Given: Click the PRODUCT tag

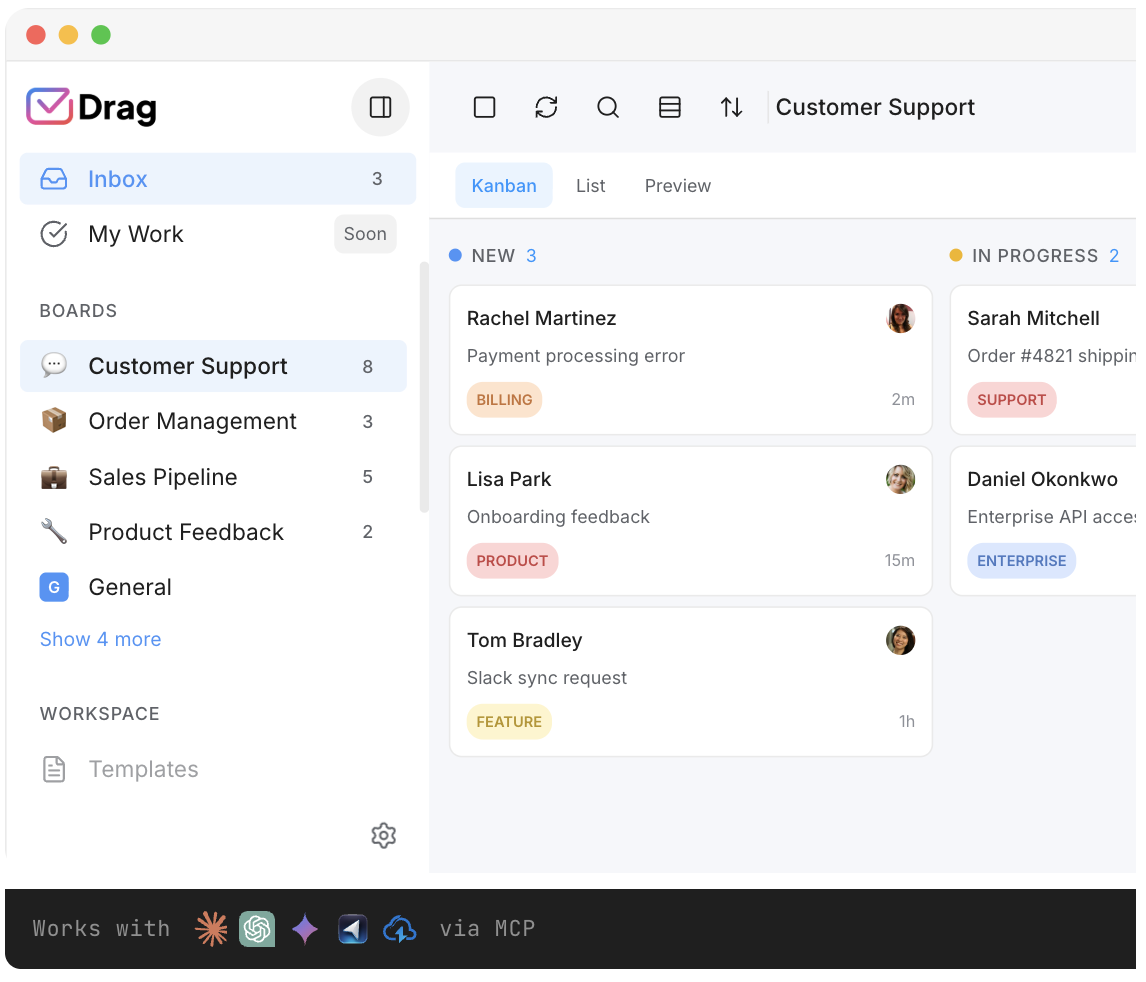Looking at the screenshot, I should (x=512, y=560).
